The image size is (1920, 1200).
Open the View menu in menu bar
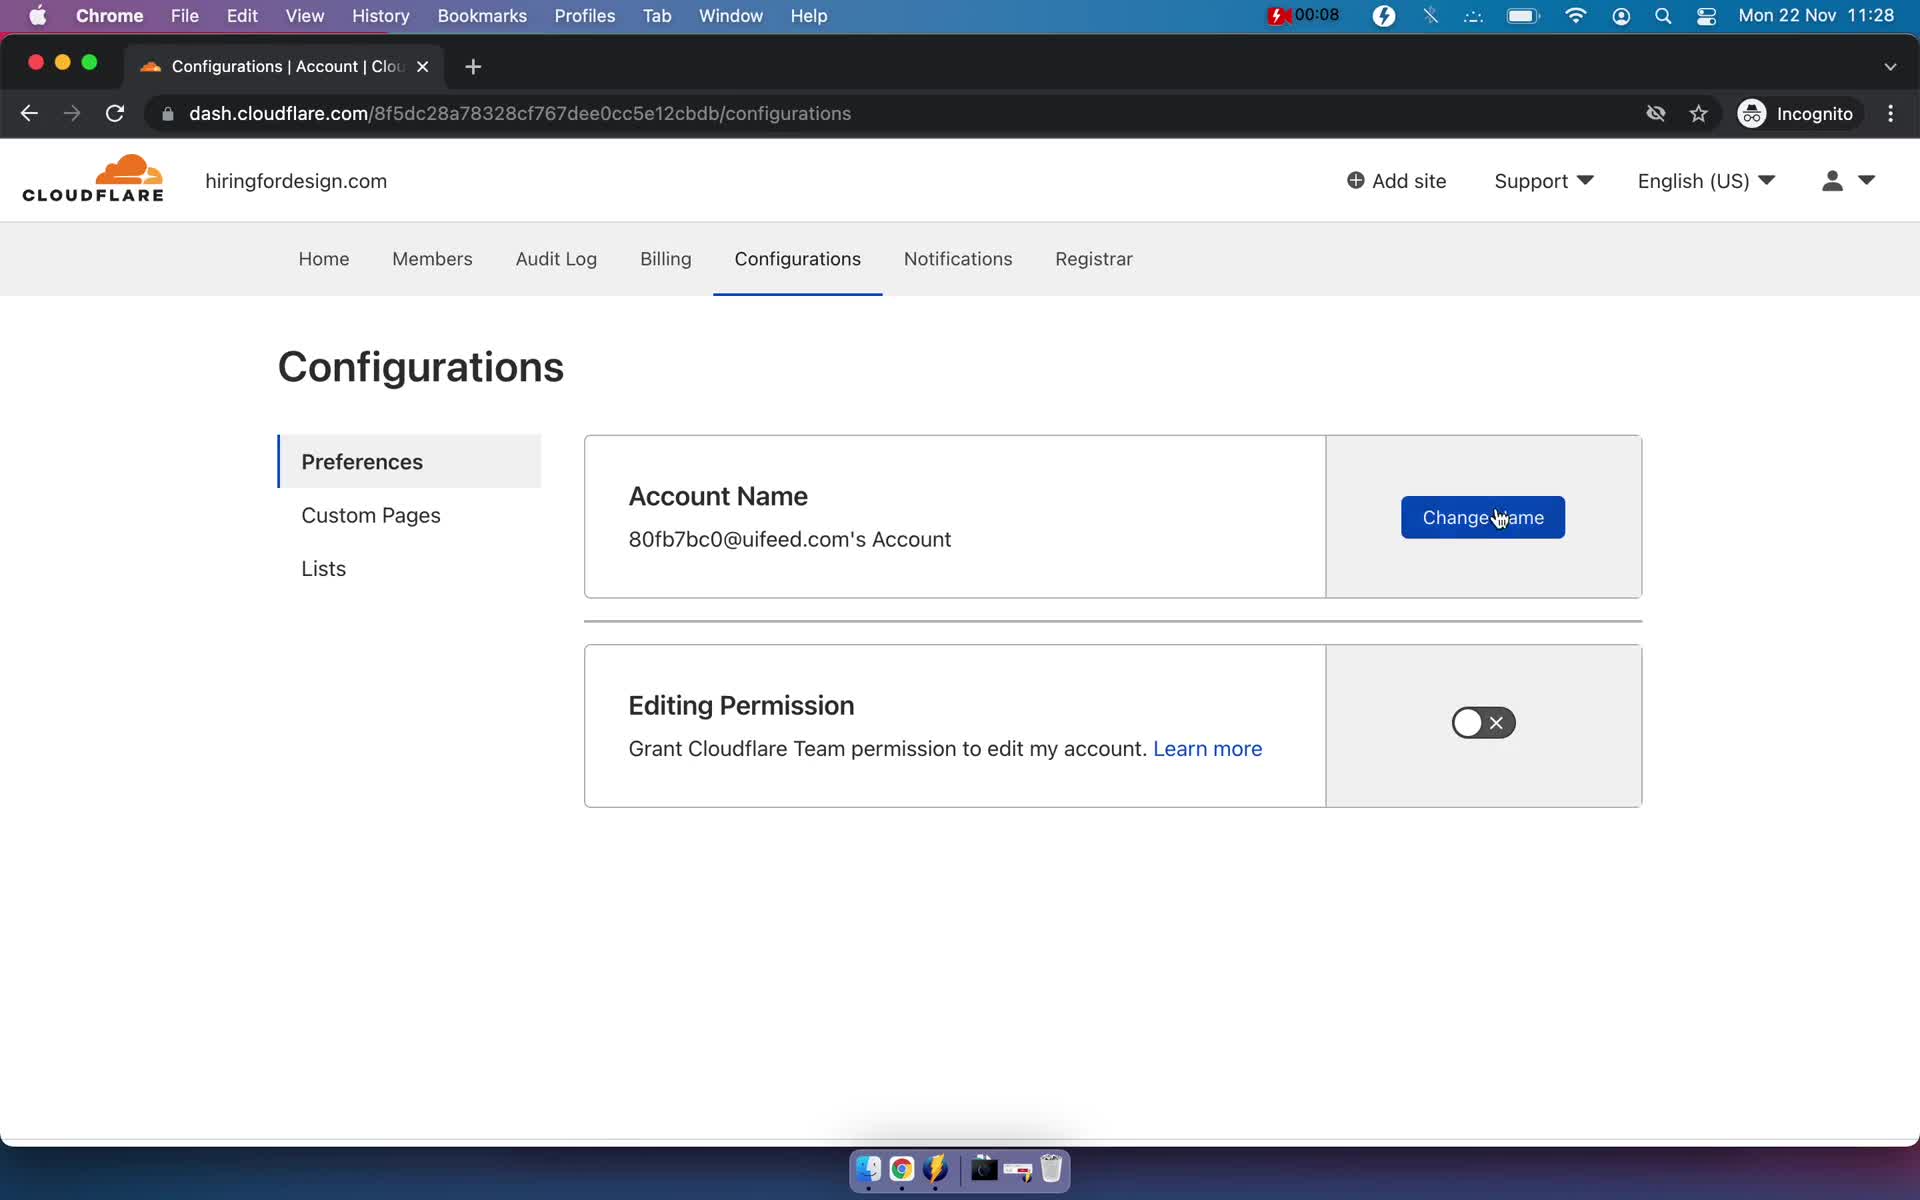[305, 16]
